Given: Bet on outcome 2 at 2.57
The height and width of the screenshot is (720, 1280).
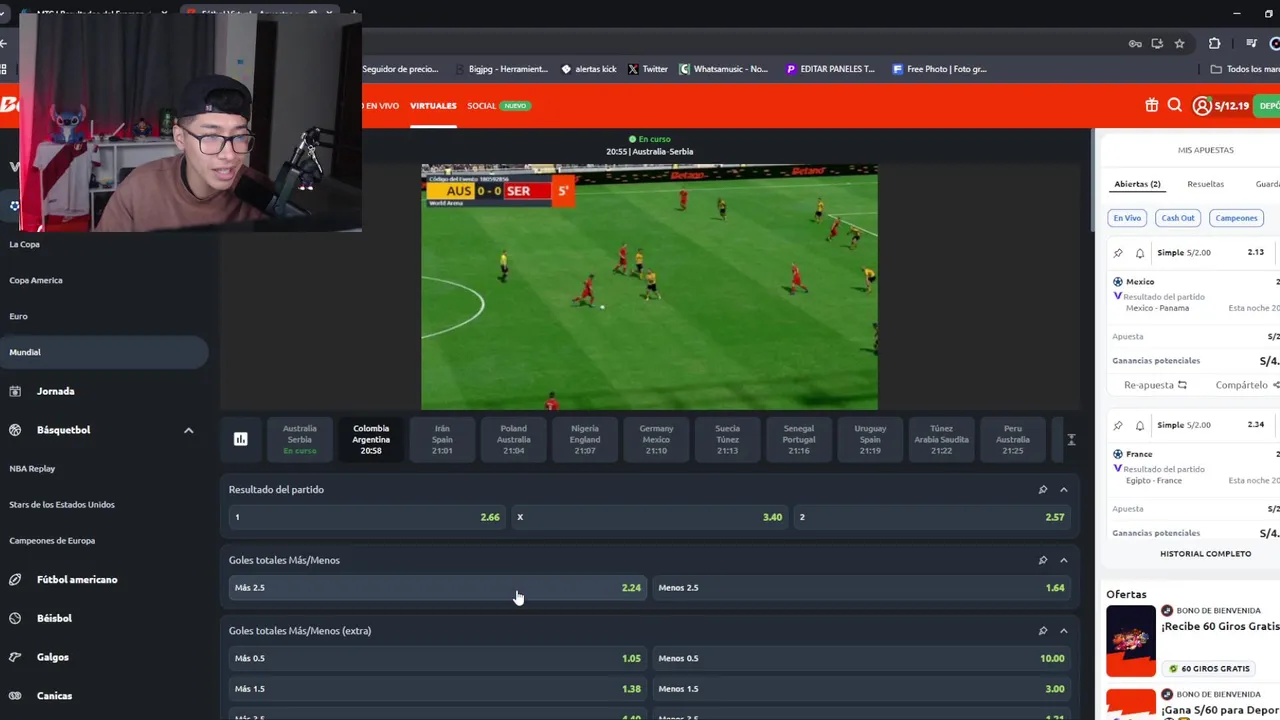Looking at the screenshot, I should 932,517.
